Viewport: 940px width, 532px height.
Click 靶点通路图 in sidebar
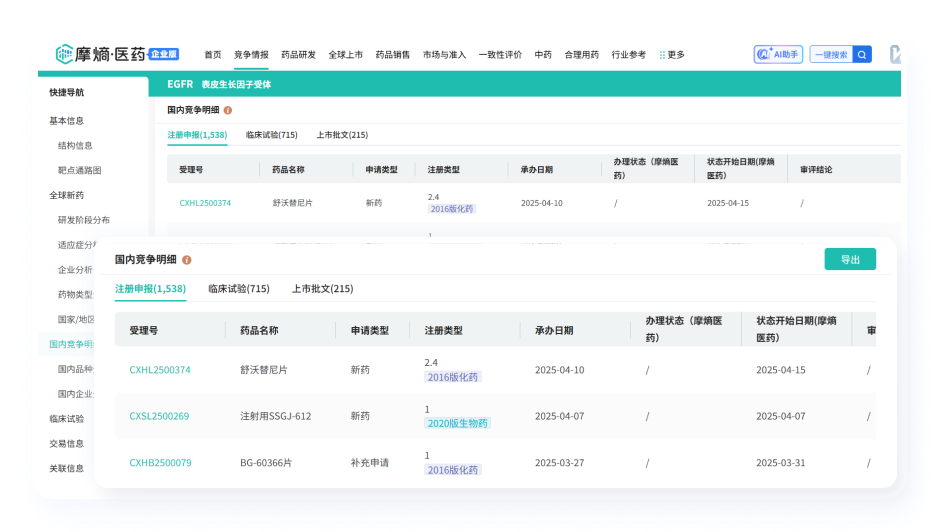coord(80,170)
